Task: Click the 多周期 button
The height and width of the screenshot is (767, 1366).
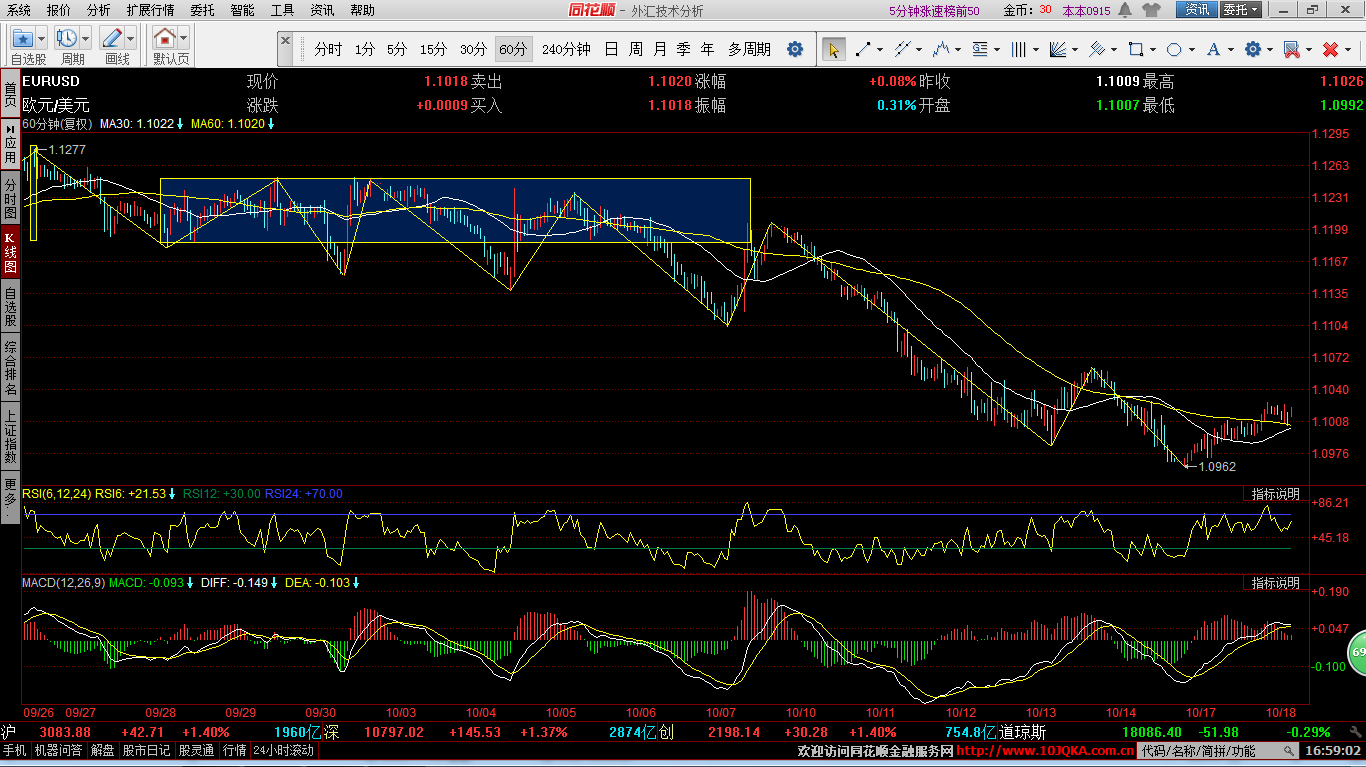Action: [x=749, y=49]
